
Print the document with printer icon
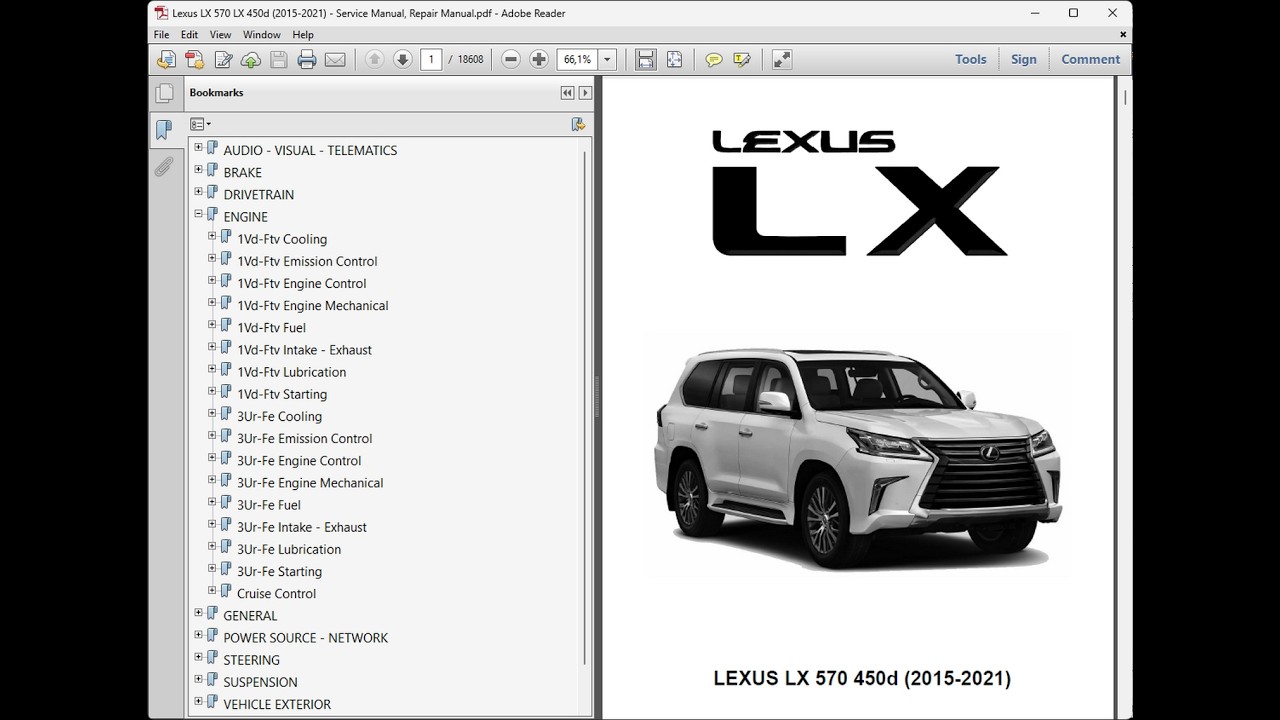pyautogui.click(x=307, y=60)
